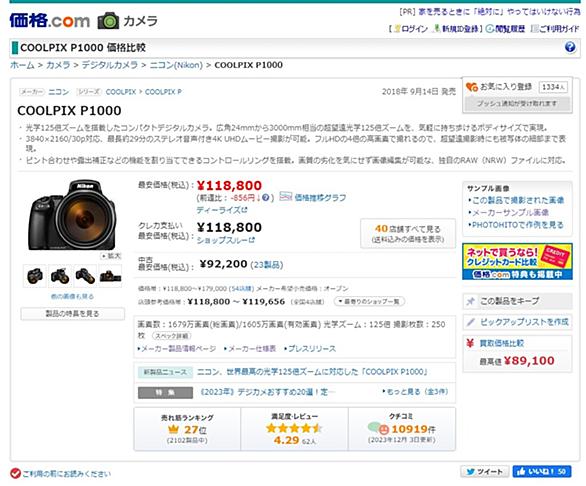Click the pencil icon for pickup list

(x=471, y=322)
